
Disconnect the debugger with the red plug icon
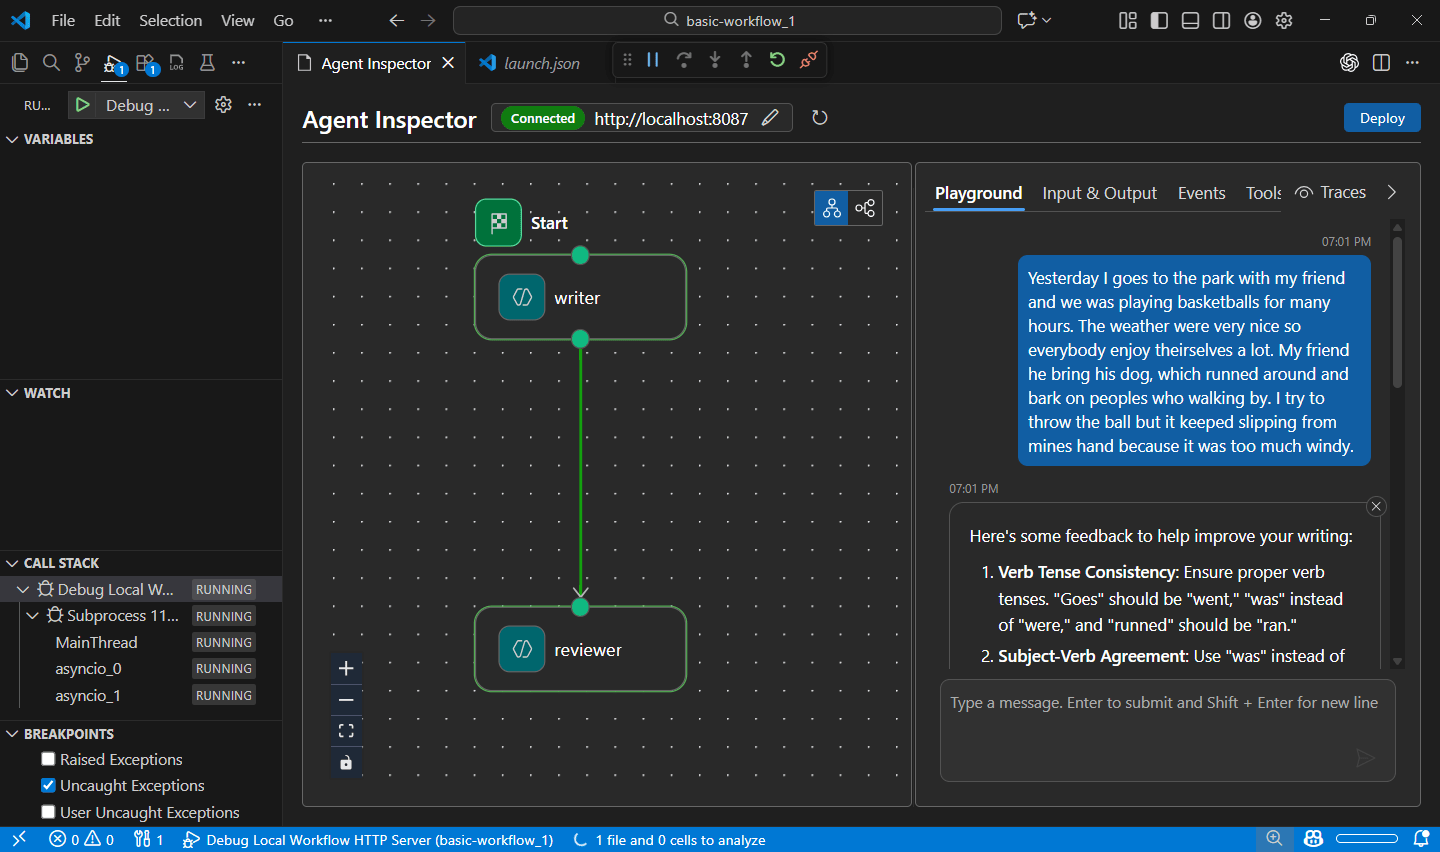[x=809, y=59]
